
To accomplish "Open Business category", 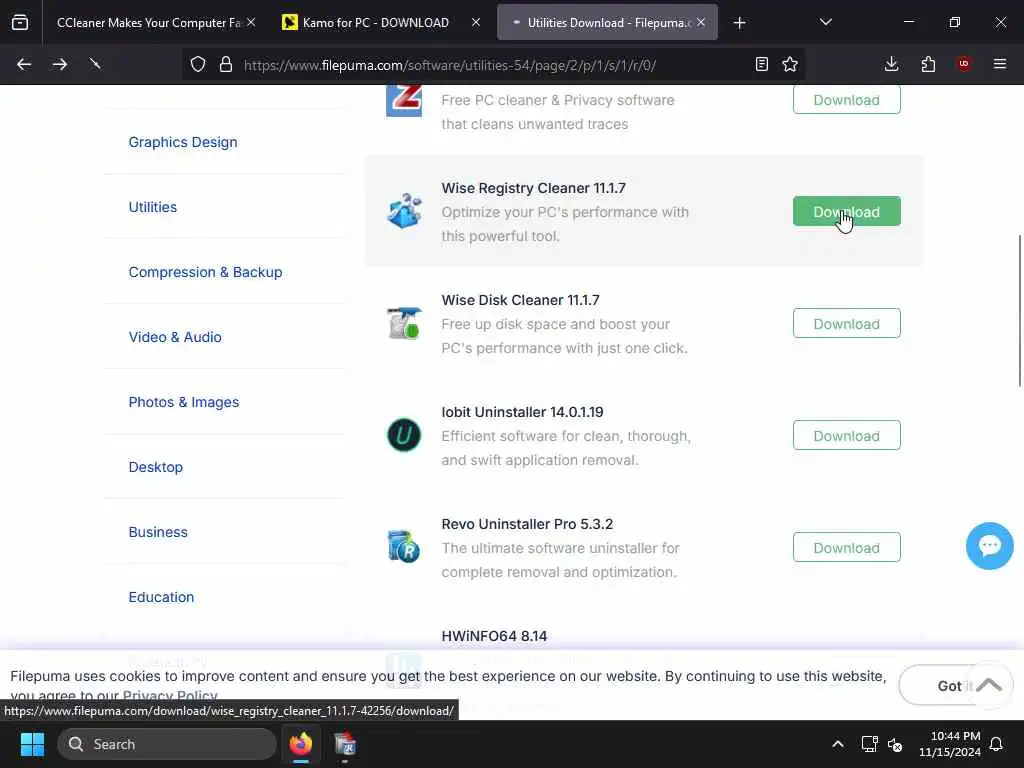I will 158,532.
